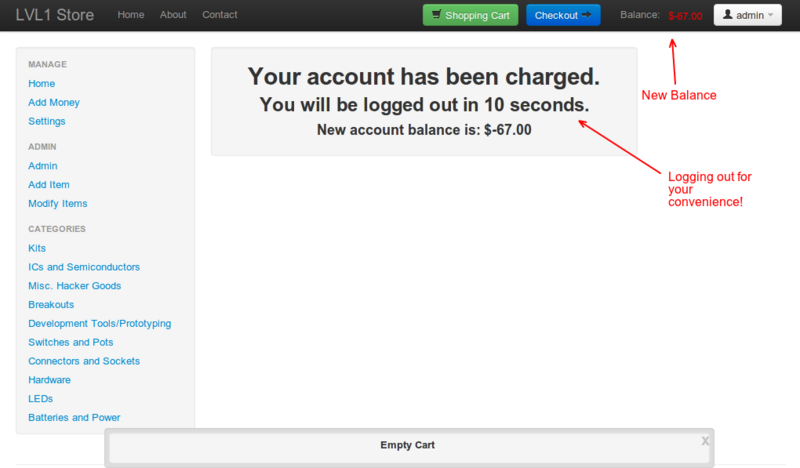Select Add Money in sidebar

point(54,102)
